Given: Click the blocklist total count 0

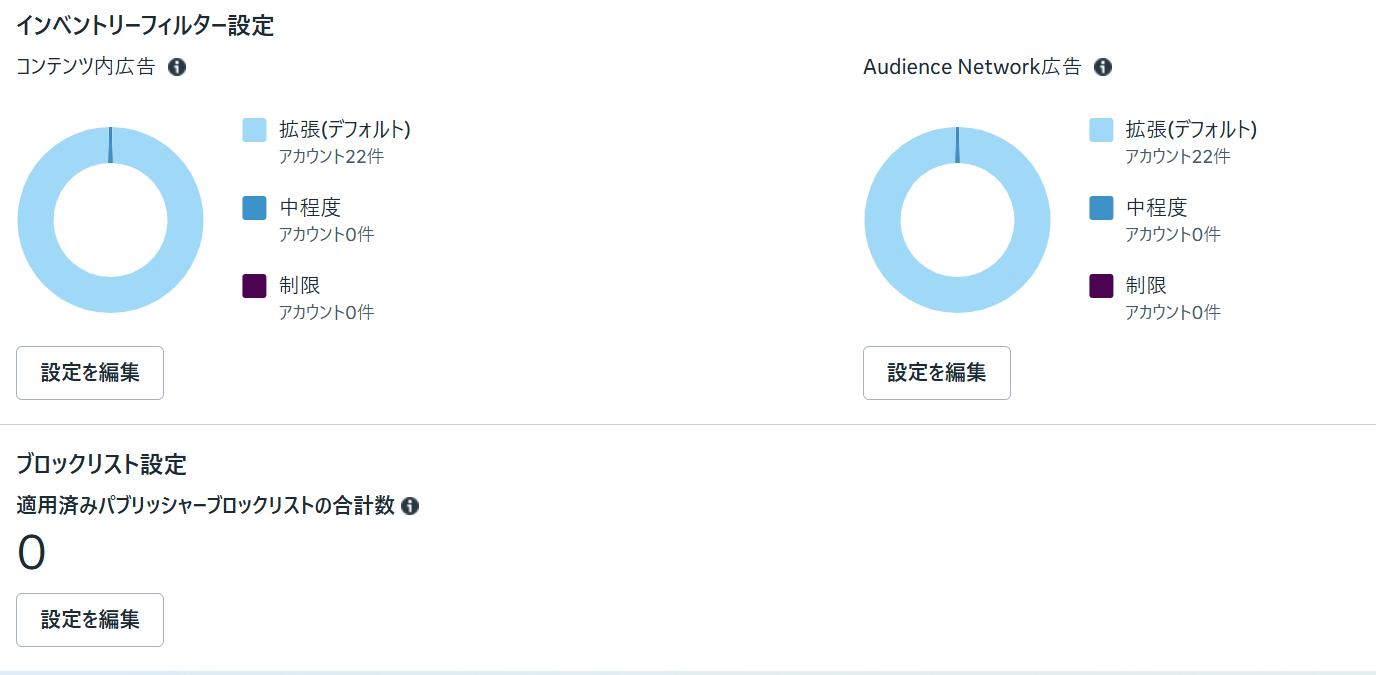Looking at the screenshot, I should pyautogui.click(x=32, y=553).
